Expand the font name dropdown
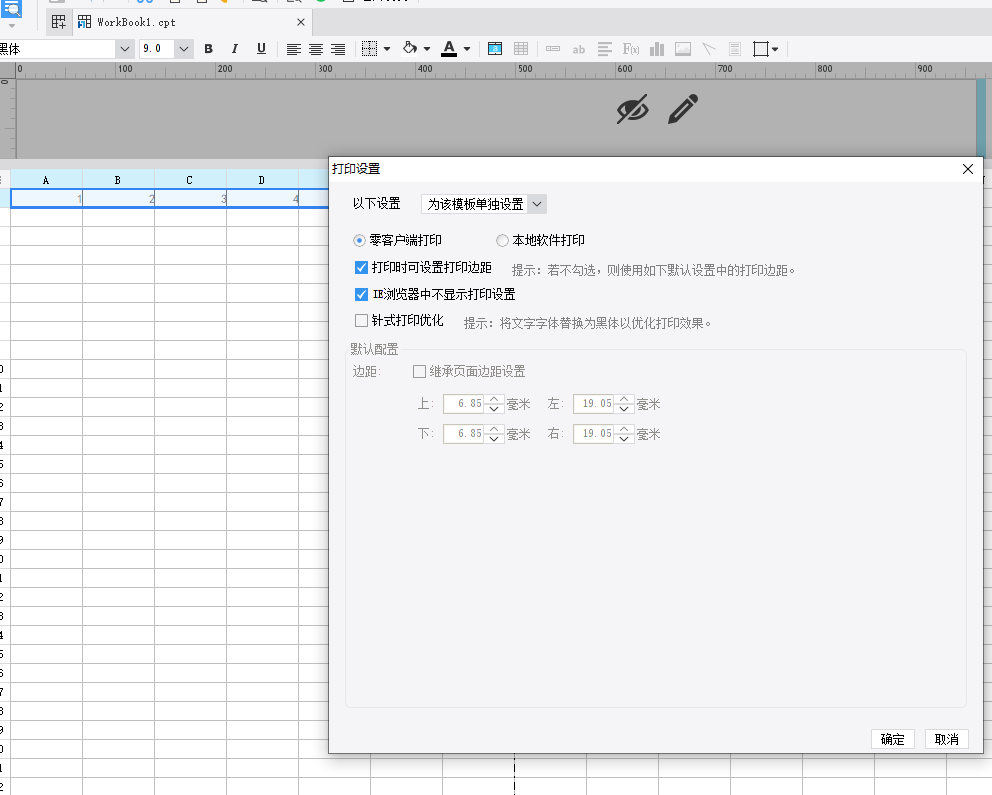This screenshot has height=795, width=992. pos(125,49)
